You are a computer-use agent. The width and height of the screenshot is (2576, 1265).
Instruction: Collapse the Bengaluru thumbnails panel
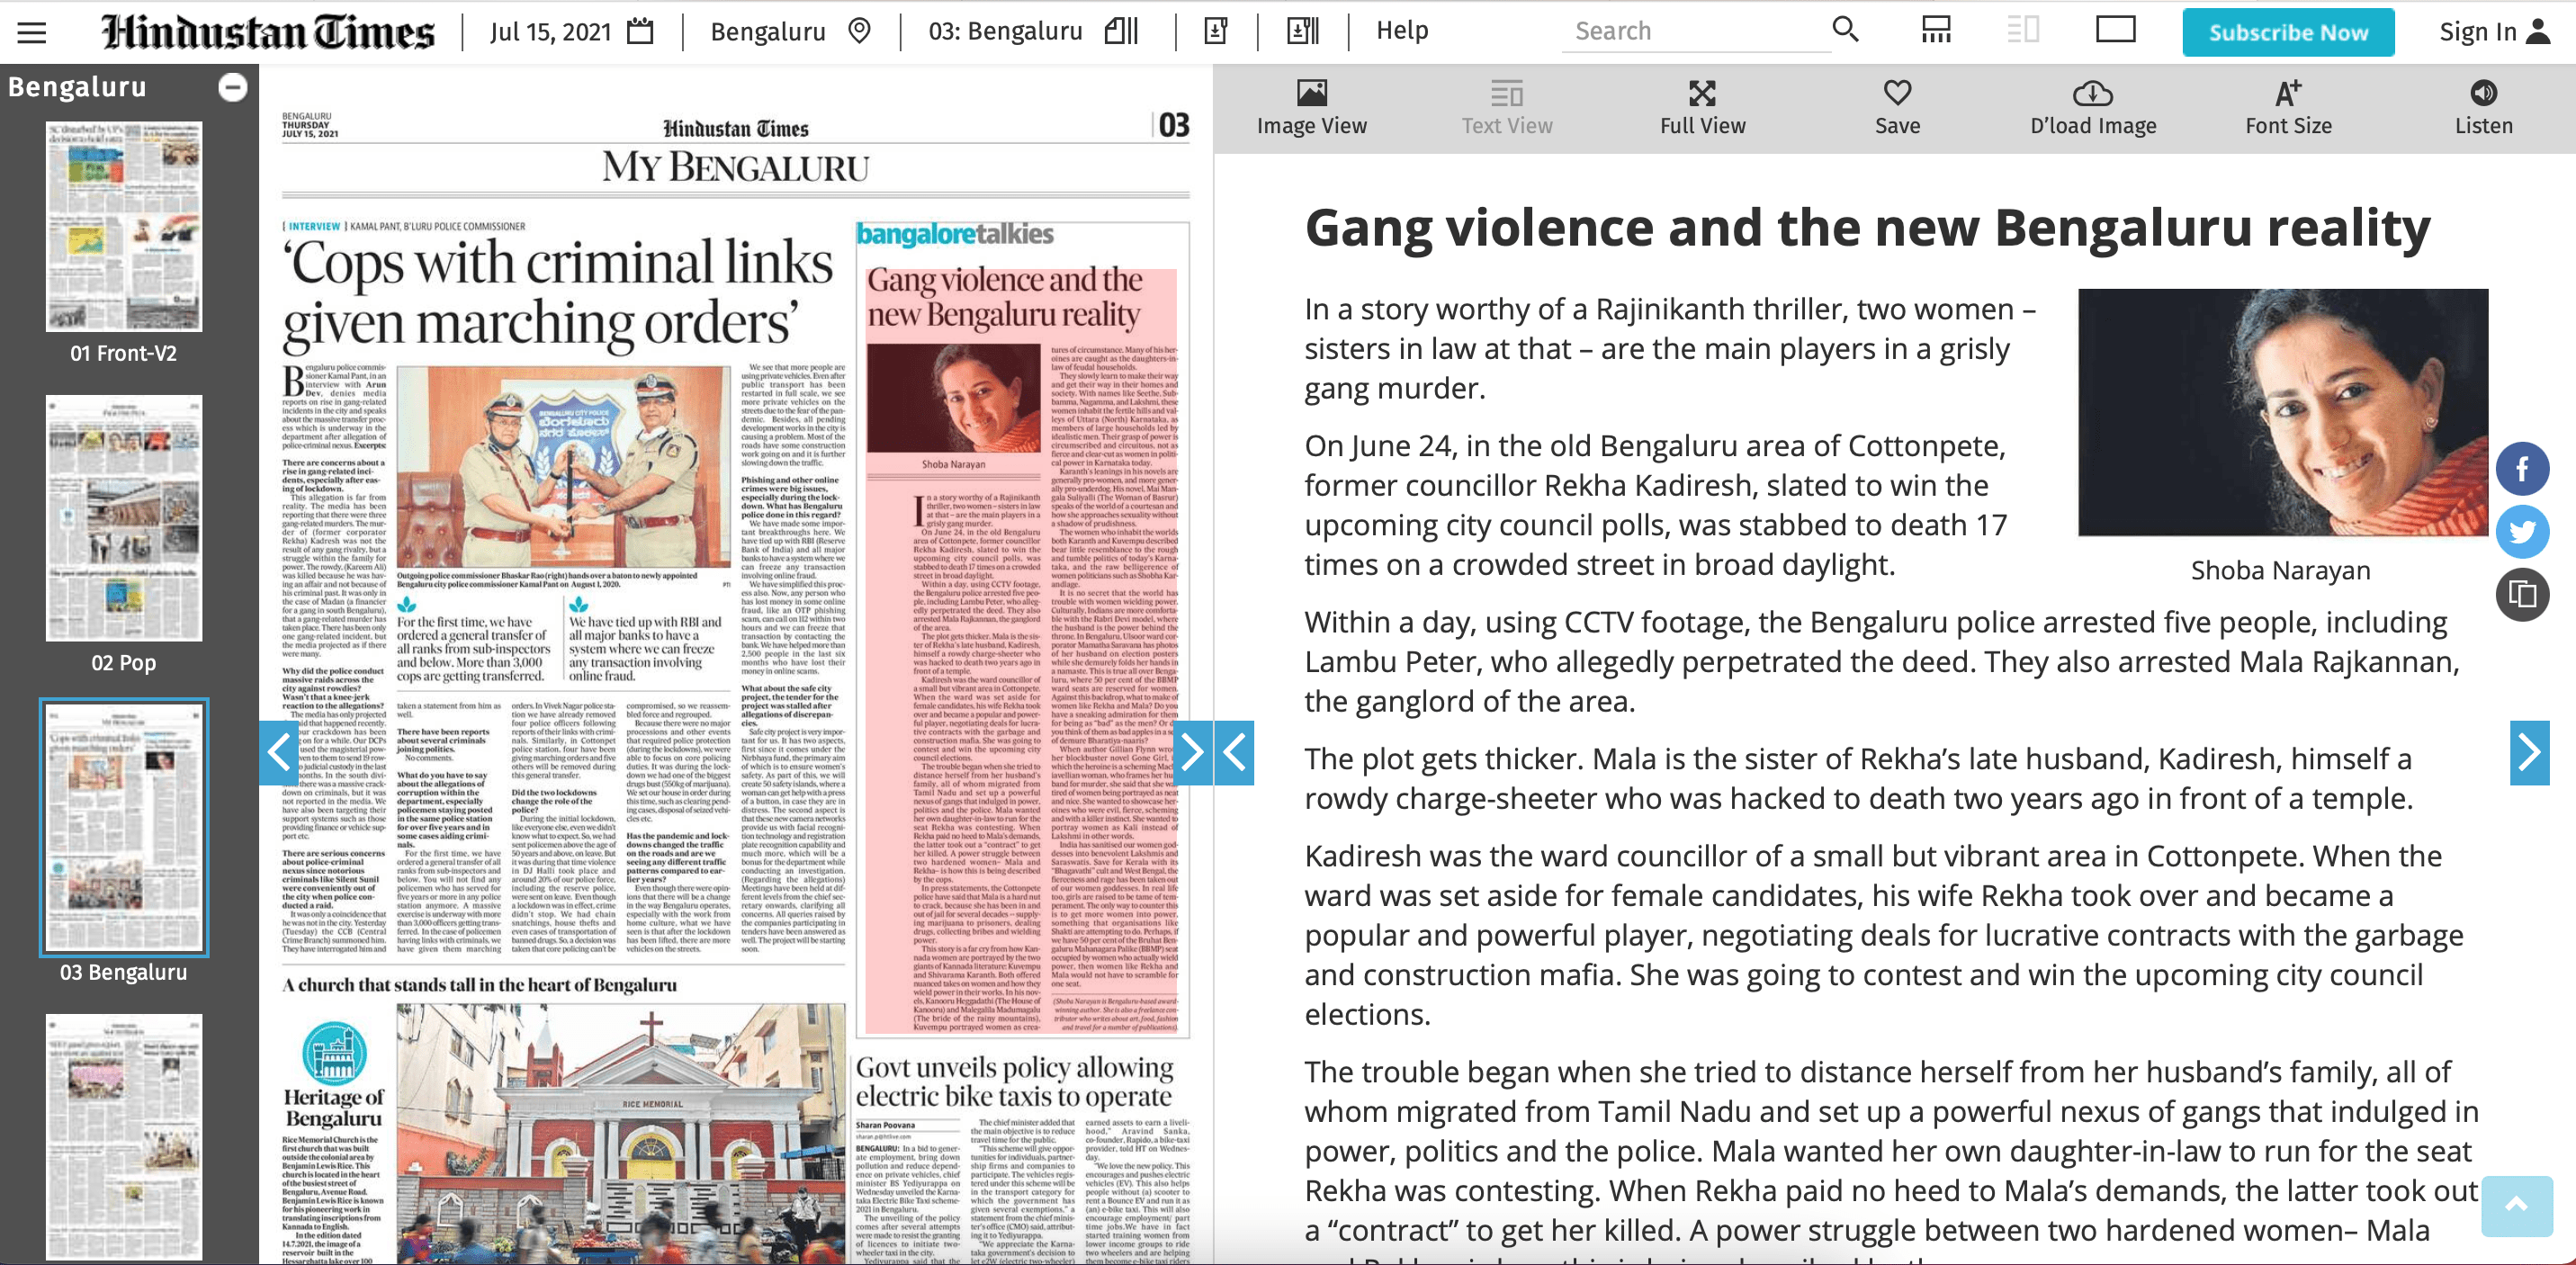tap(232, 88)
